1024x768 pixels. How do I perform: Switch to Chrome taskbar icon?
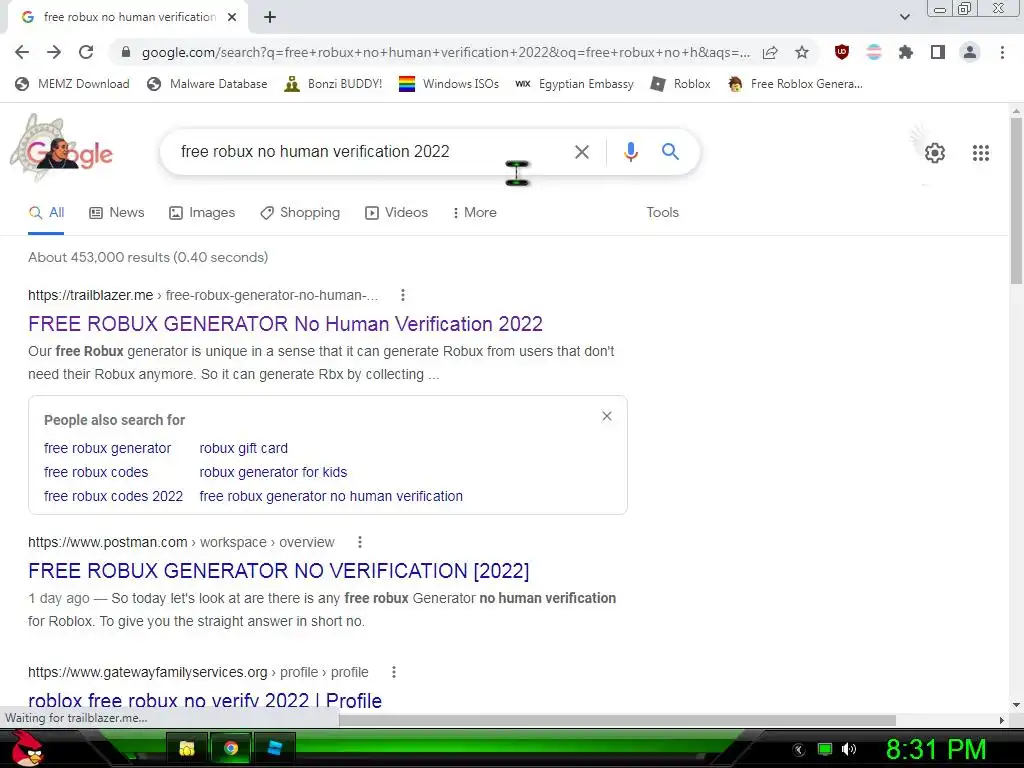(x=231, y=748)
